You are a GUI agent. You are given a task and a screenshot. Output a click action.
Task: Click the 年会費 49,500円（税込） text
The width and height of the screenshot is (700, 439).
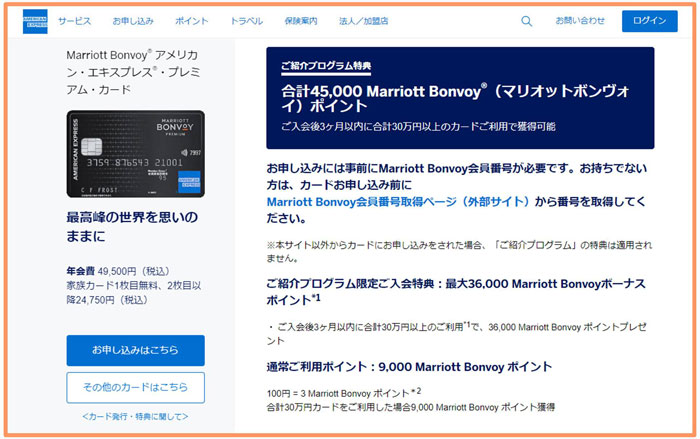coord(118,271)
